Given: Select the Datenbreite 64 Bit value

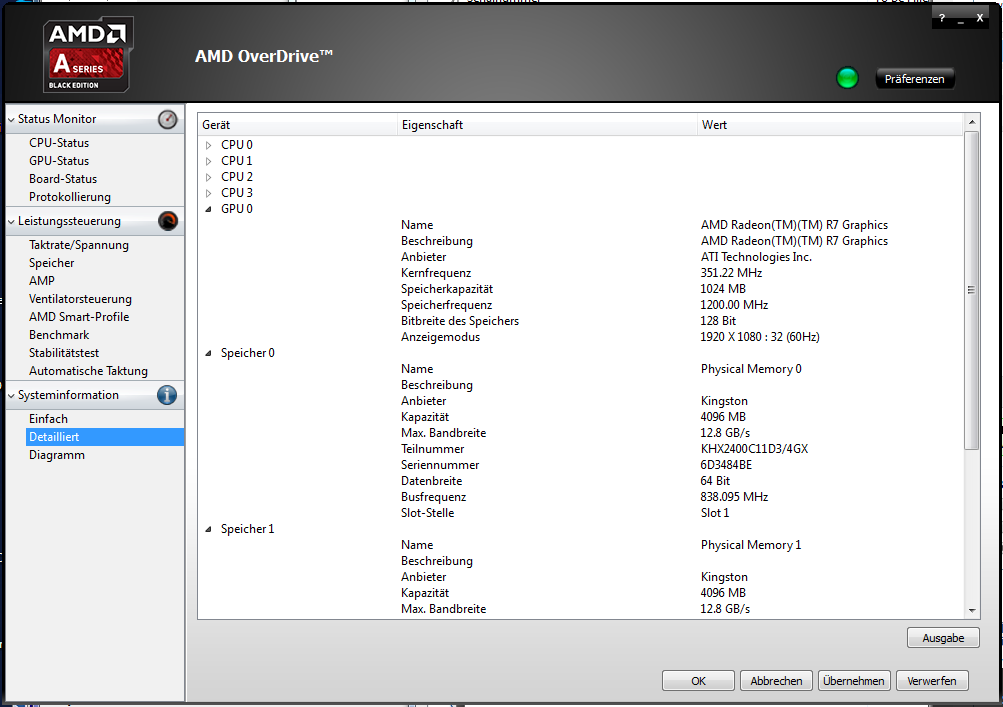Looking at the screenshot, I should click(x=715, y=481).
